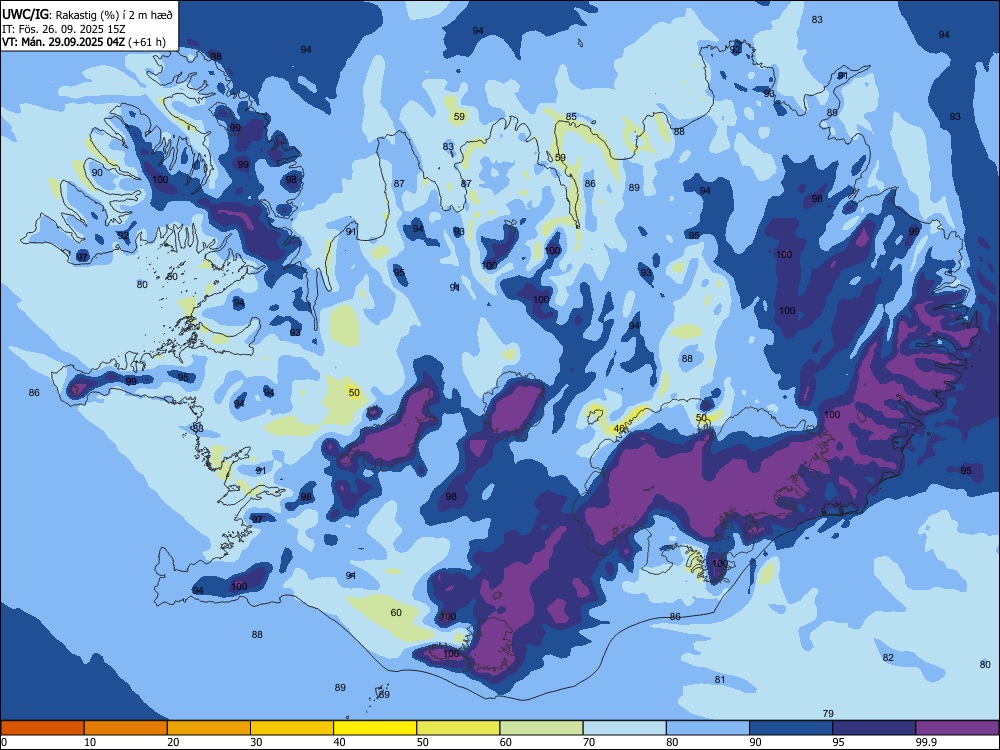Click the valid time line 'VT: Mán. 29.09.2025 04Z'
This screenshot has height=750, width=1000.
tap(64, 42)
